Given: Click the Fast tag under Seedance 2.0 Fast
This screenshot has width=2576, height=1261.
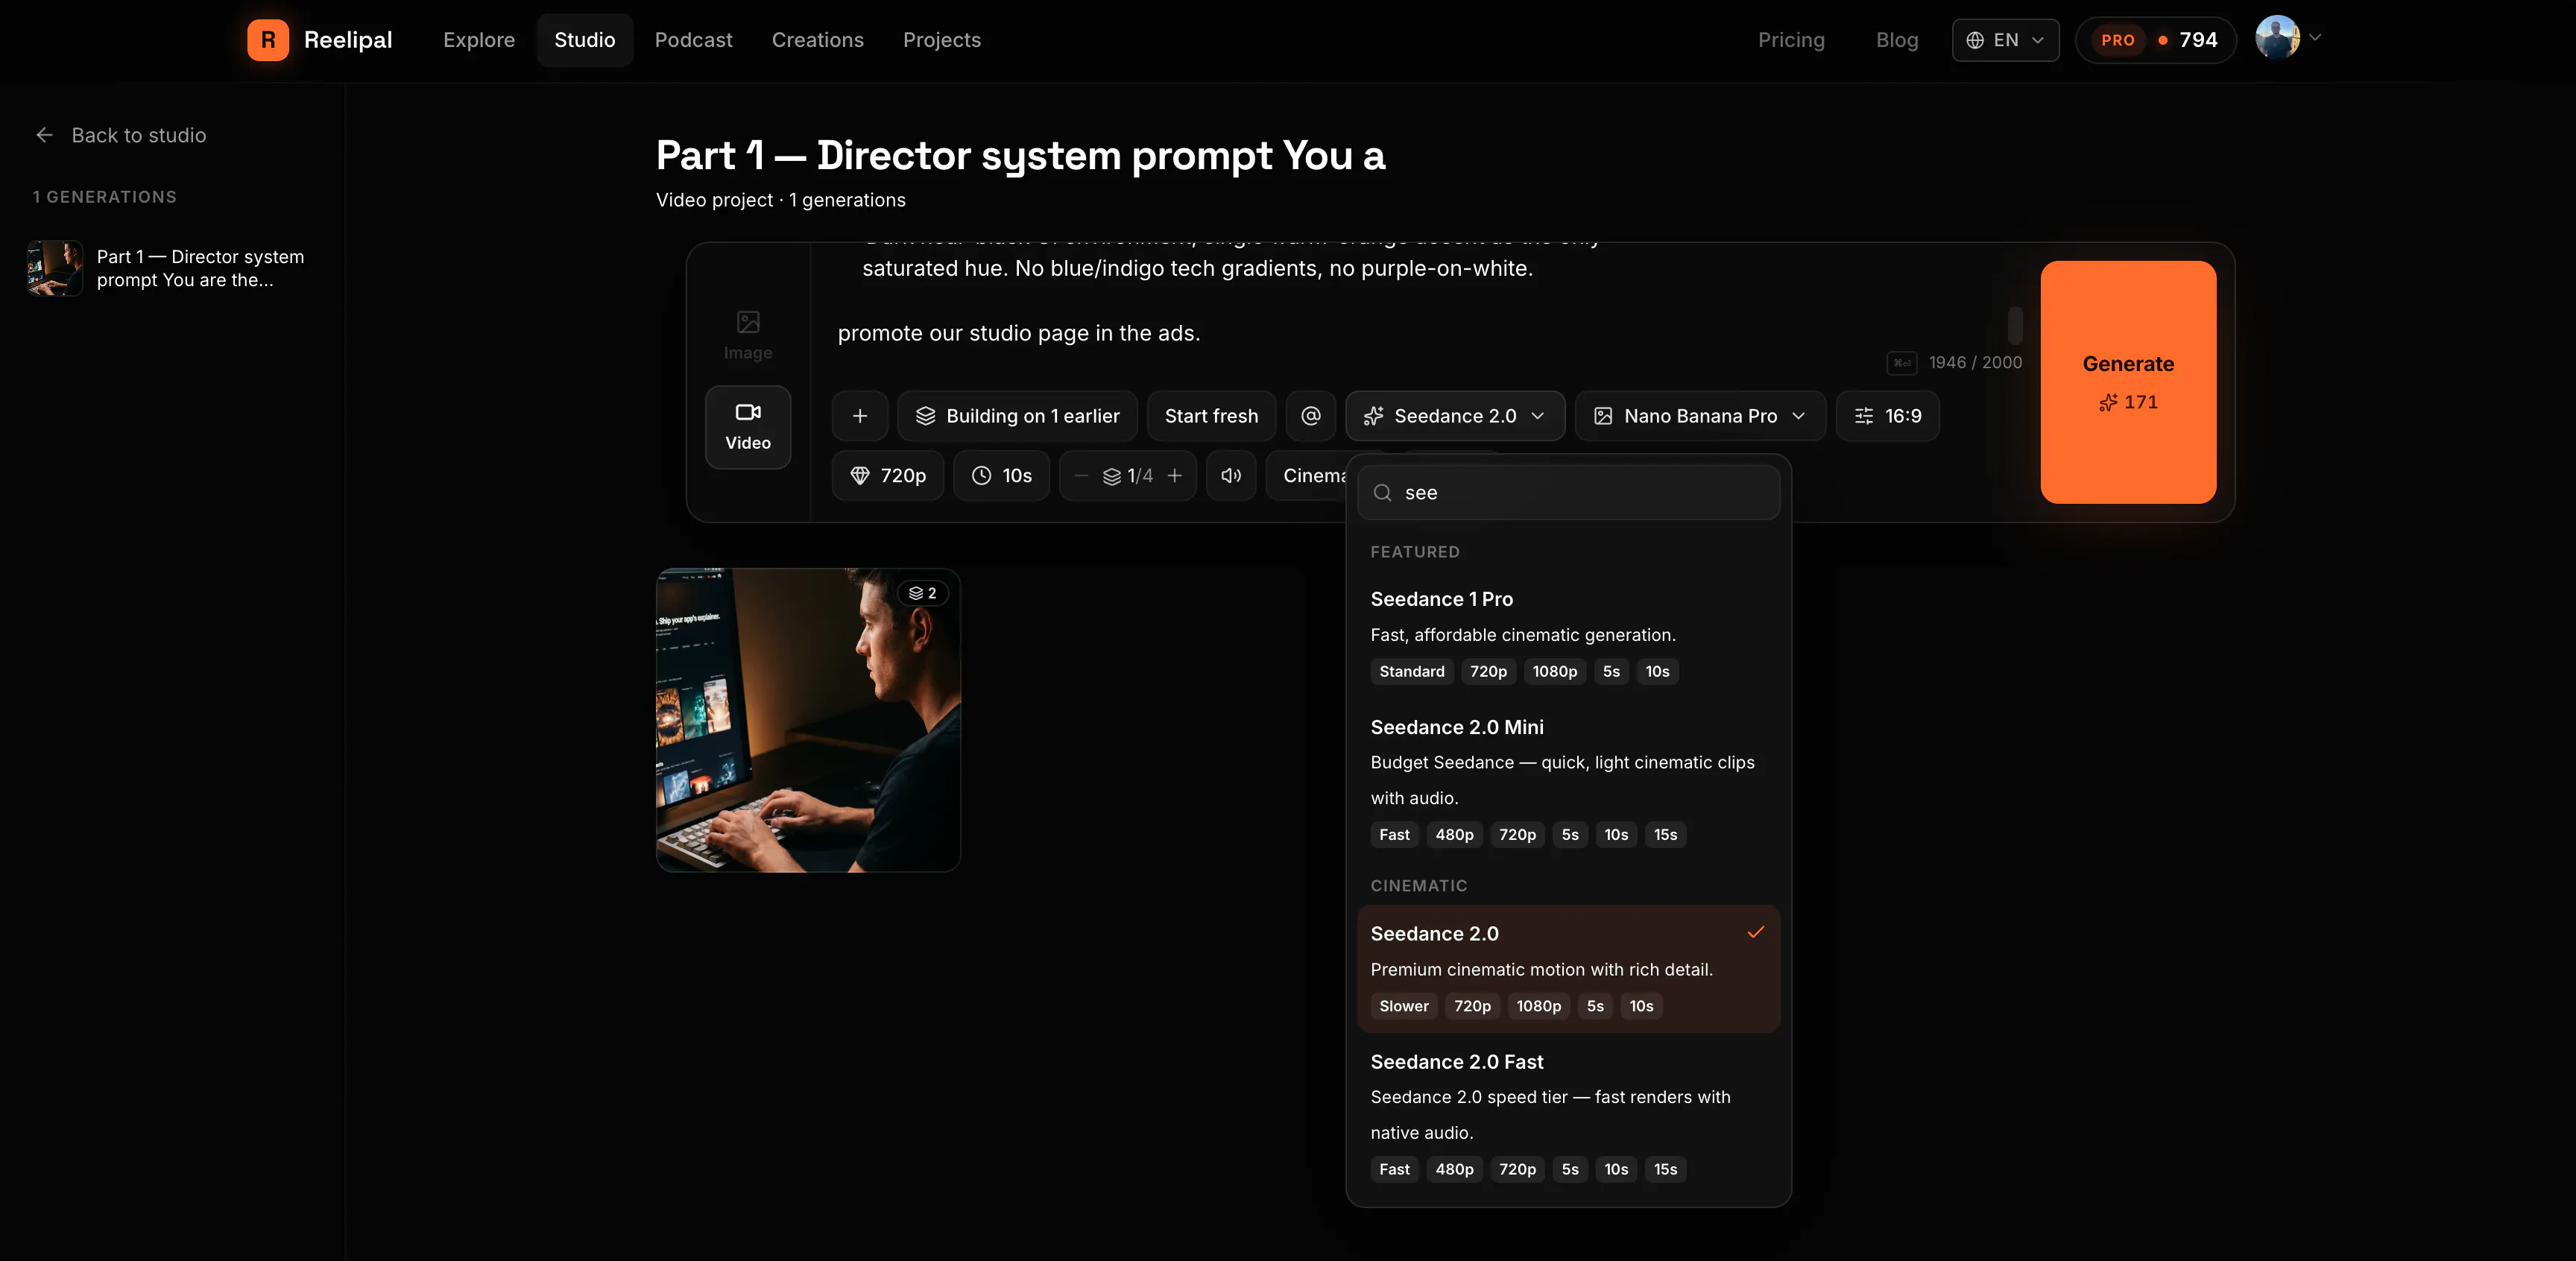Looking at the screenshot, I should point(1394,1170).
